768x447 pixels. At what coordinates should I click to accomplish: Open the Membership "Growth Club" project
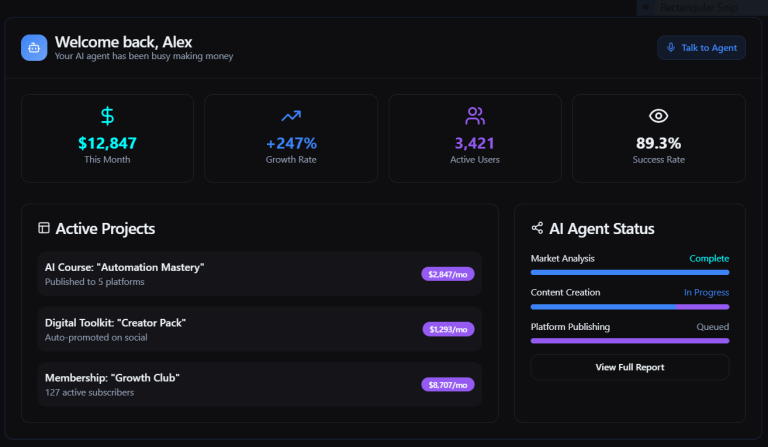(260, 385)
